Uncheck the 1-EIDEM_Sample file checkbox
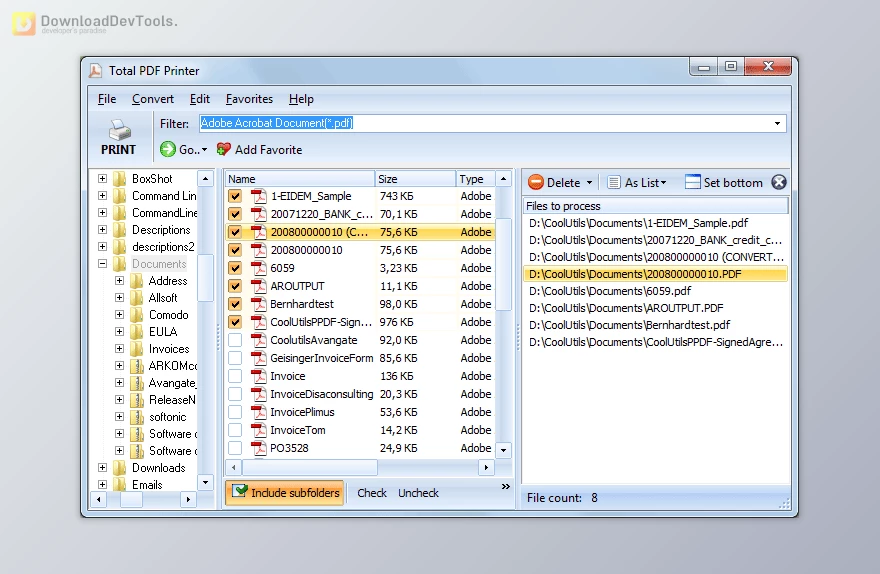 [235, 196]
